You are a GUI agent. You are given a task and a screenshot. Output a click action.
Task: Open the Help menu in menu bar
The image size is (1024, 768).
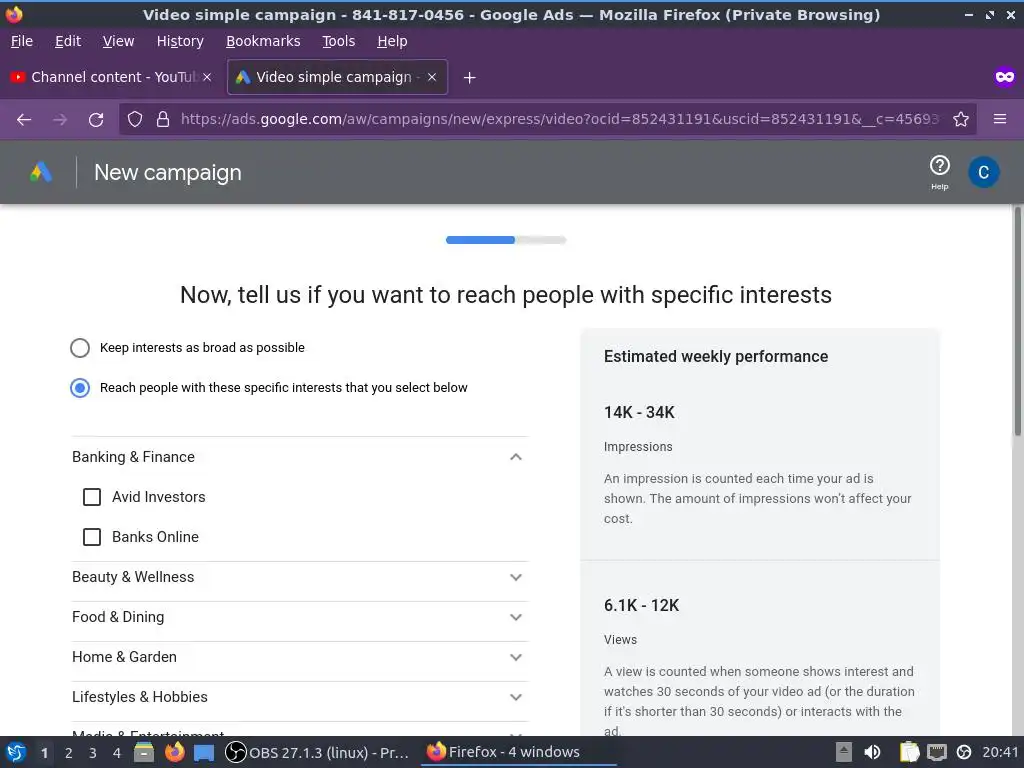point(392,41)
